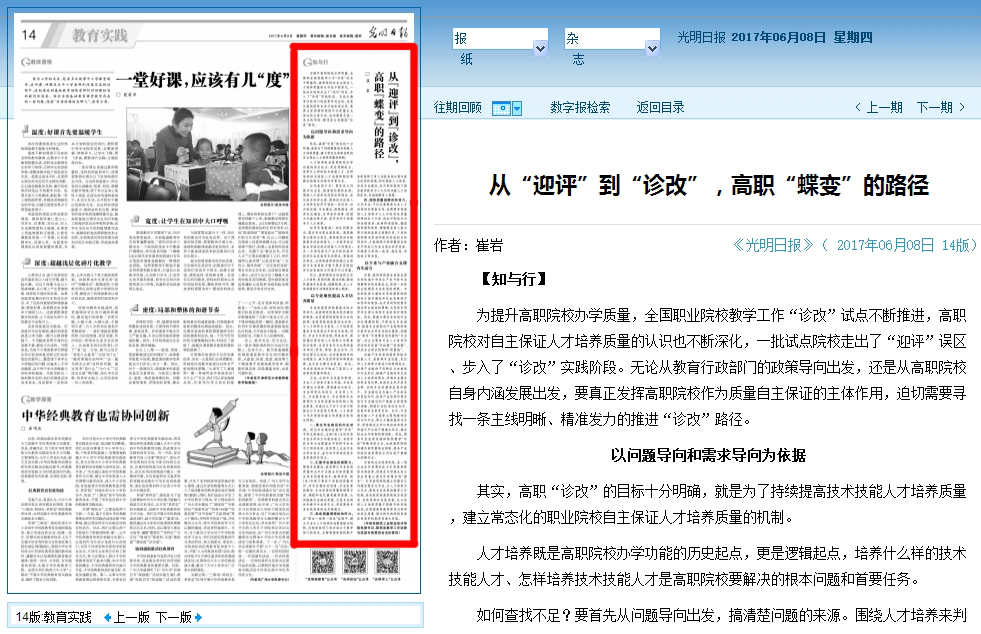Go to next issue via 下一期
This screenshot has height=634, width=981.
click(941, 108)
